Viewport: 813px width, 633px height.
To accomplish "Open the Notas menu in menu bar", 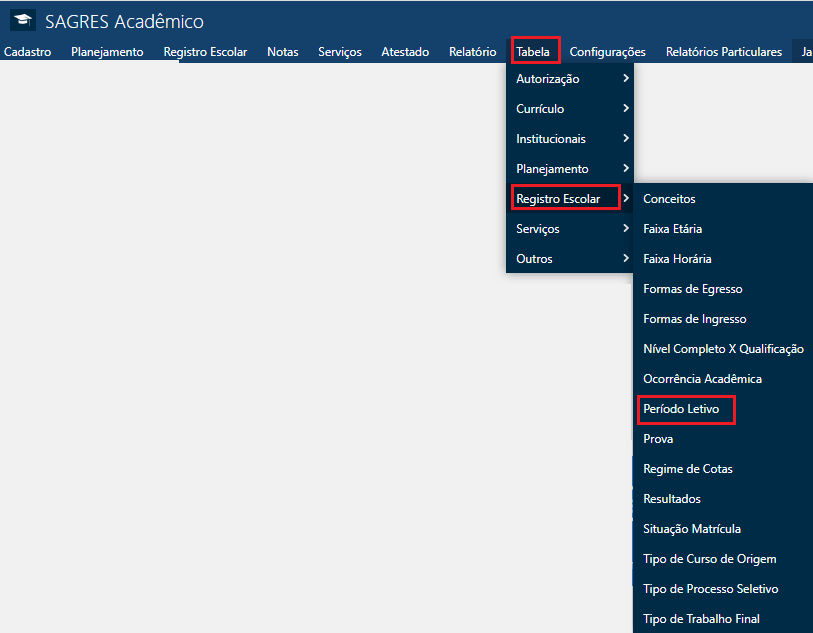I will point(282,51).
